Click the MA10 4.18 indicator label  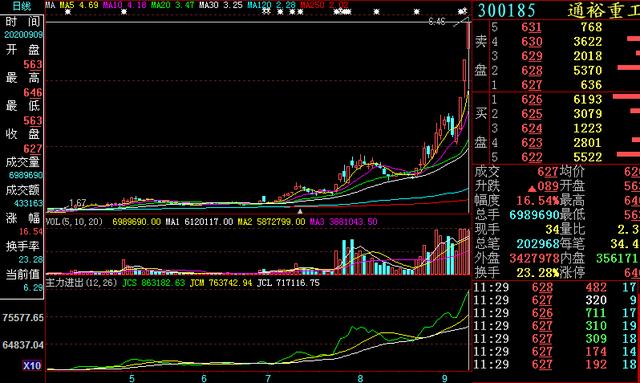[125, 5]
